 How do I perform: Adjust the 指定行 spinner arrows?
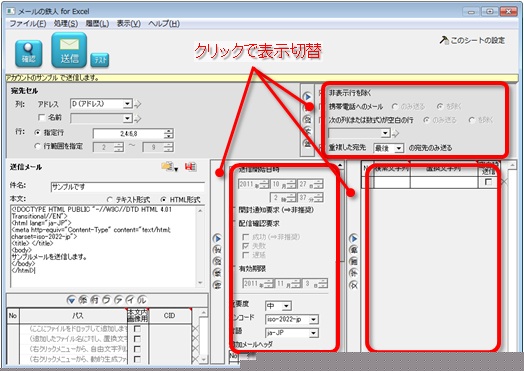tap(169, 134)
